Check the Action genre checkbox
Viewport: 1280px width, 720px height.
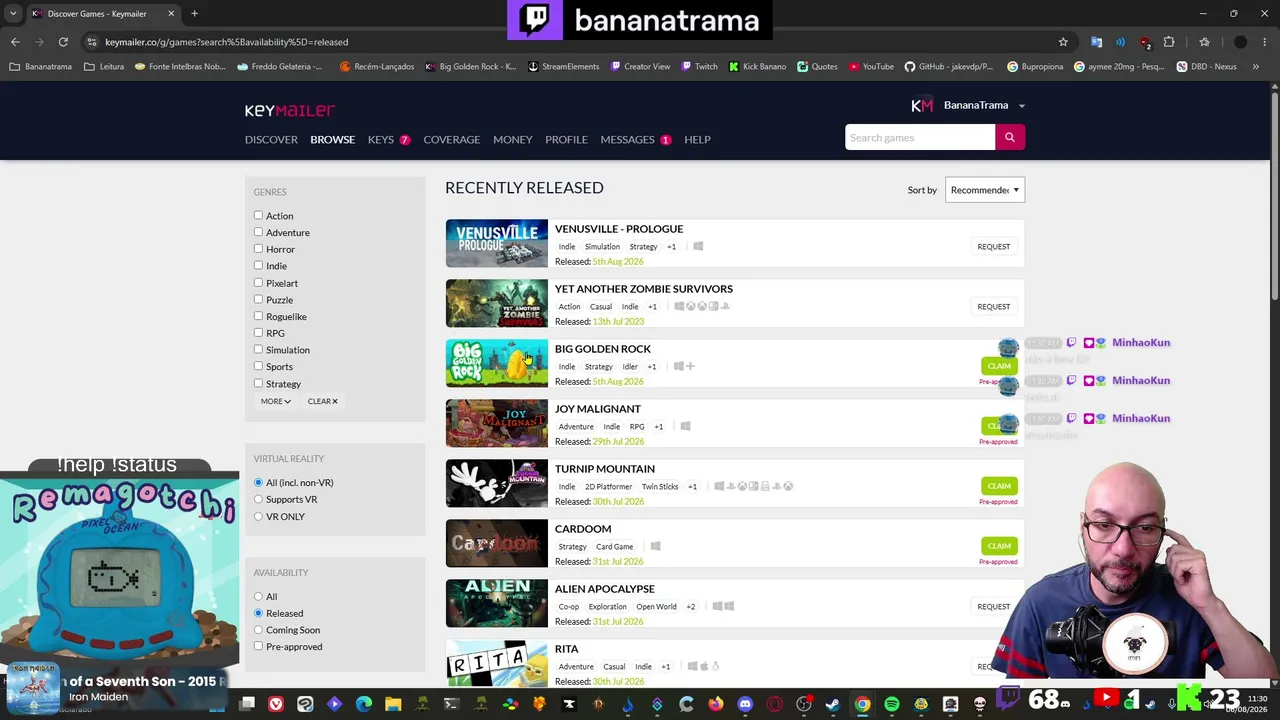[258, 215]
